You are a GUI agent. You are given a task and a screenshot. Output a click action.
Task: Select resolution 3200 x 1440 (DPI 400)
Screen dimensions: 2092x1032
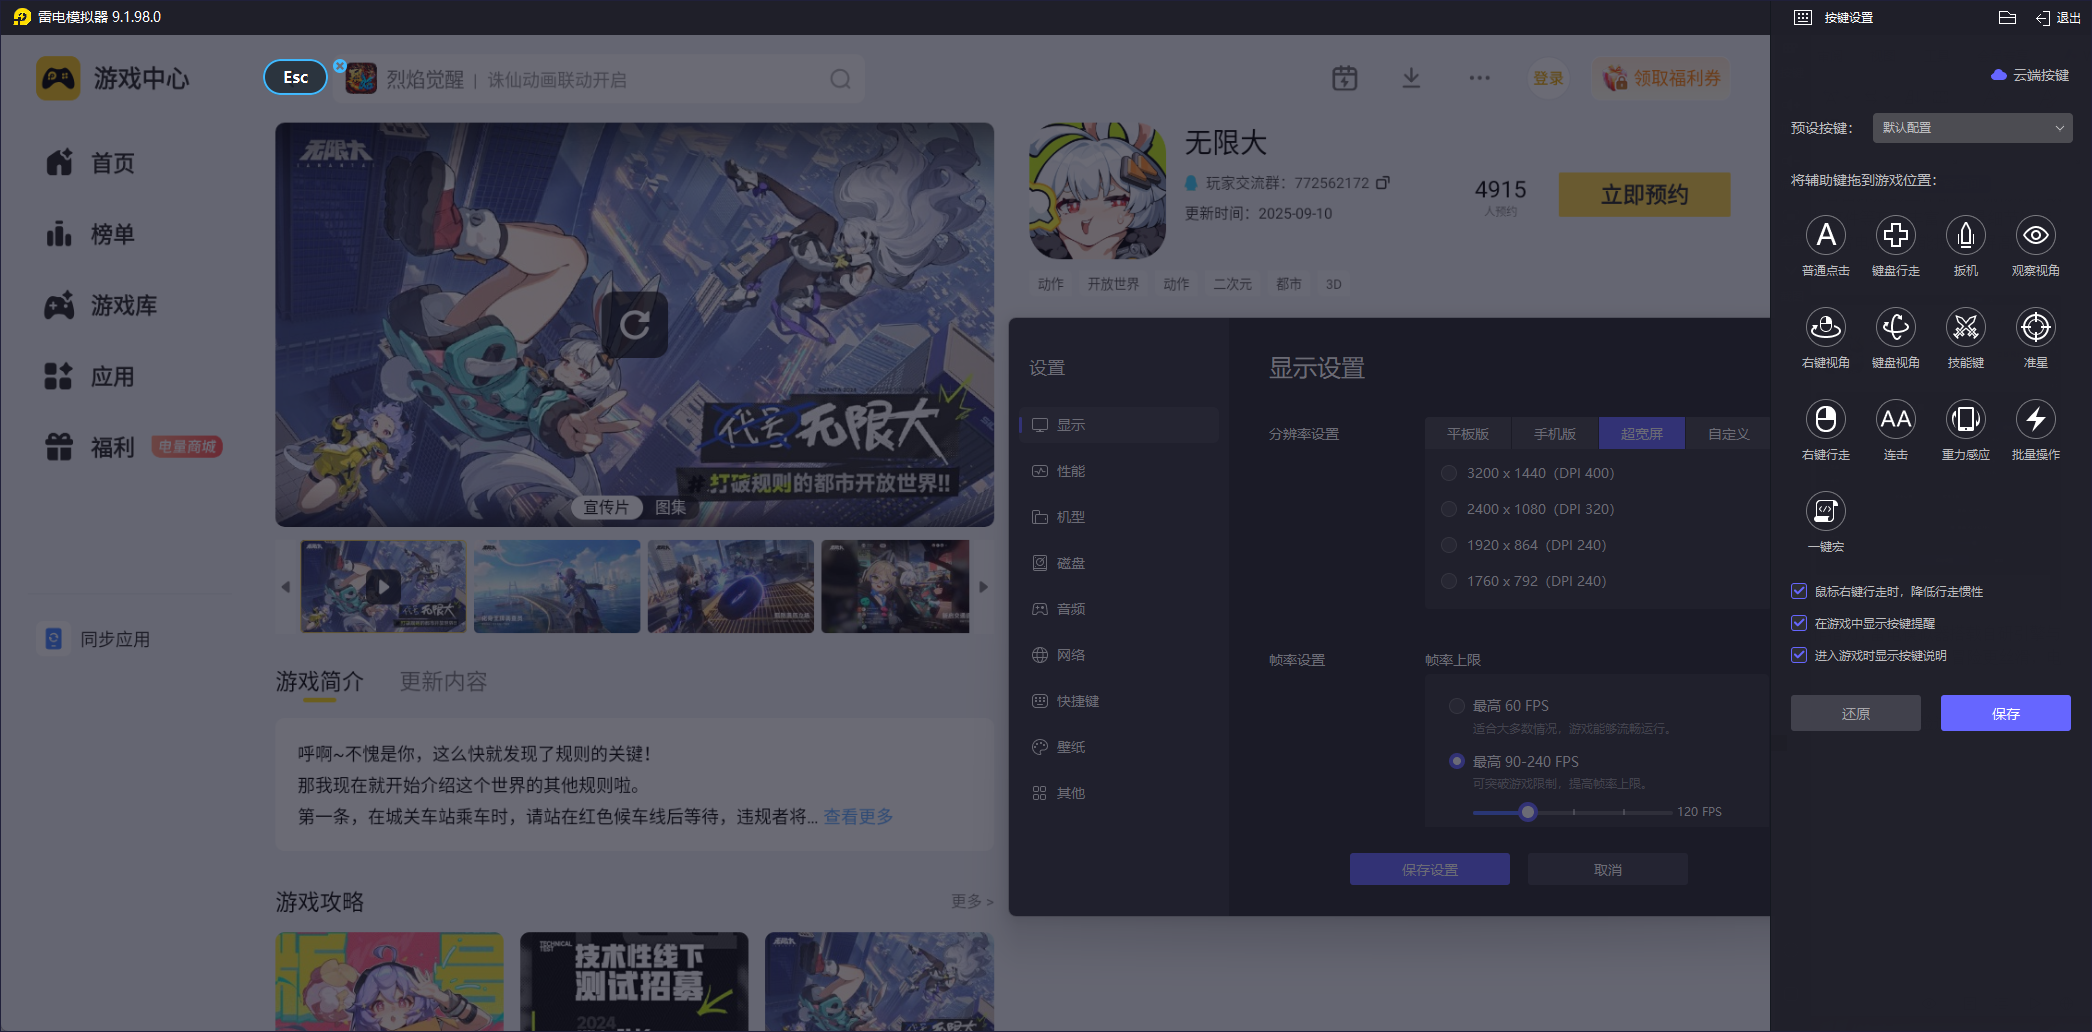coord(1449,473)
